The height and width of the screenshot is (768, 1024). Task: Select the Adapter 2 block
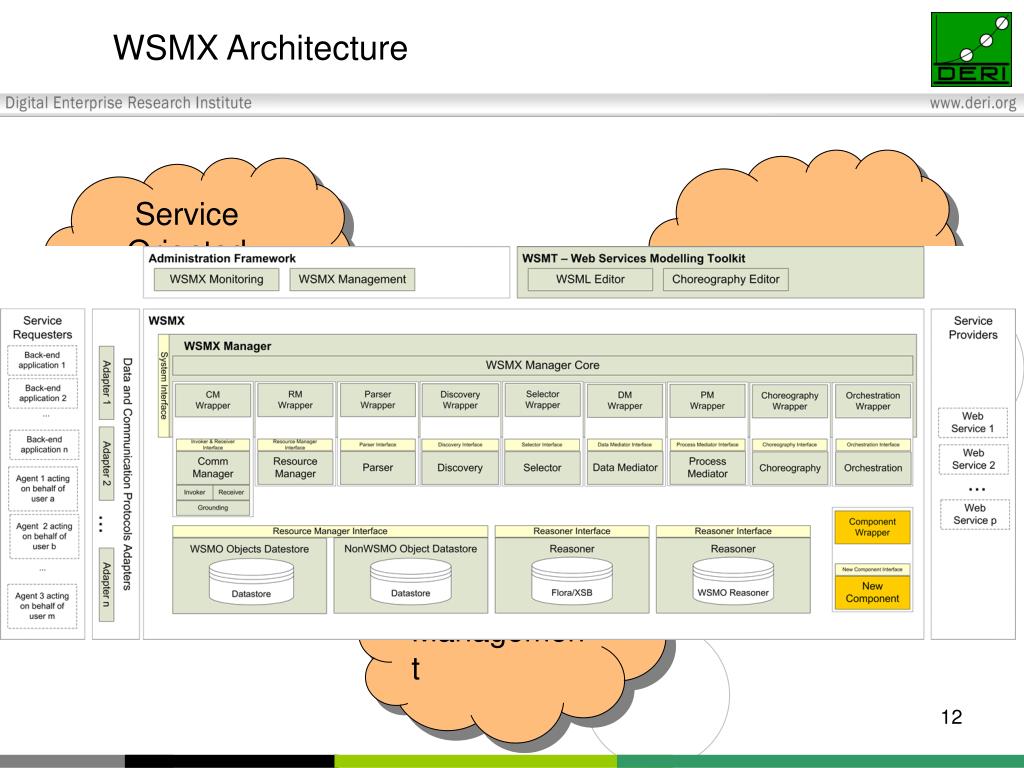click(x=106, y=464)
